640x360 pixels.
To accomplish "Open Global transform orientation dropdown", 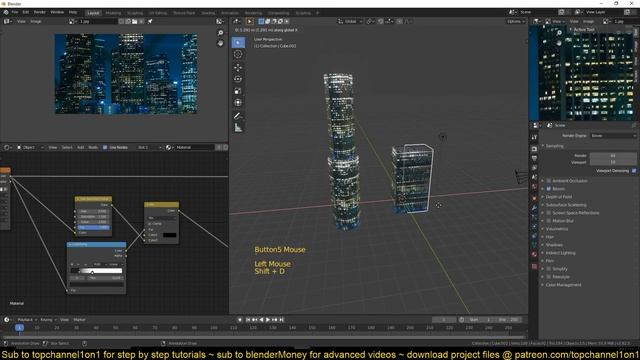I will coord(350,21).
